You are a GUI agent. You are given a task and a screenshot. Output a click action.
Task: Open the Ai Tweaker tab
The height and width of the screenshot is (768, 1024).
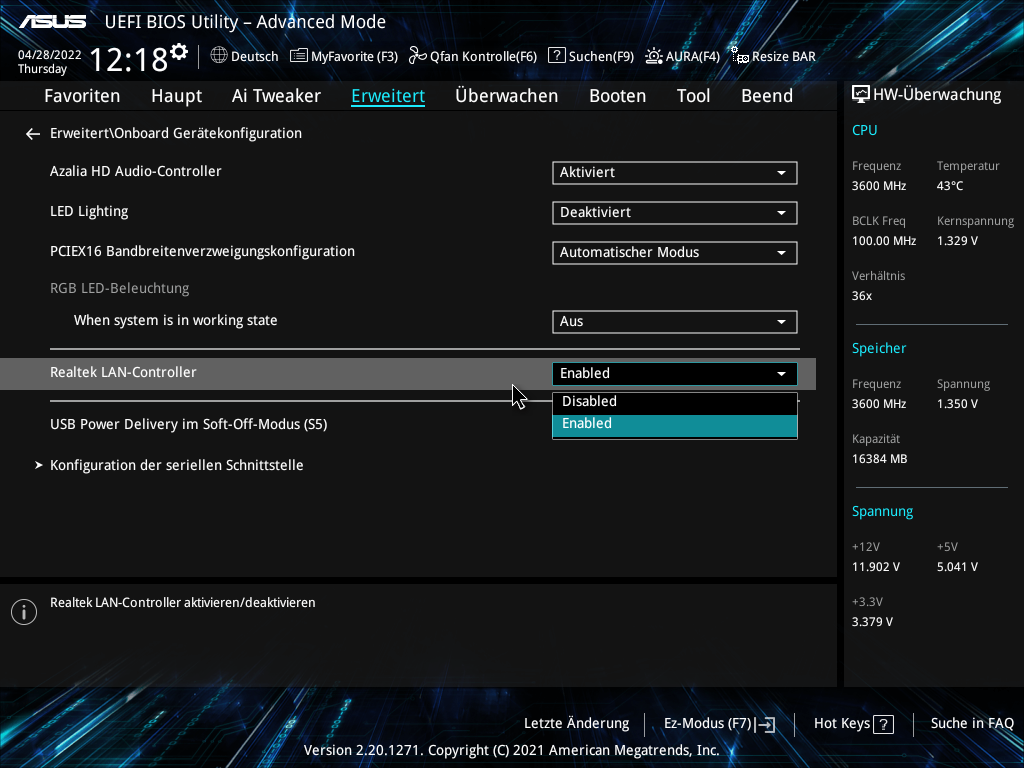(x=276, y=96)
